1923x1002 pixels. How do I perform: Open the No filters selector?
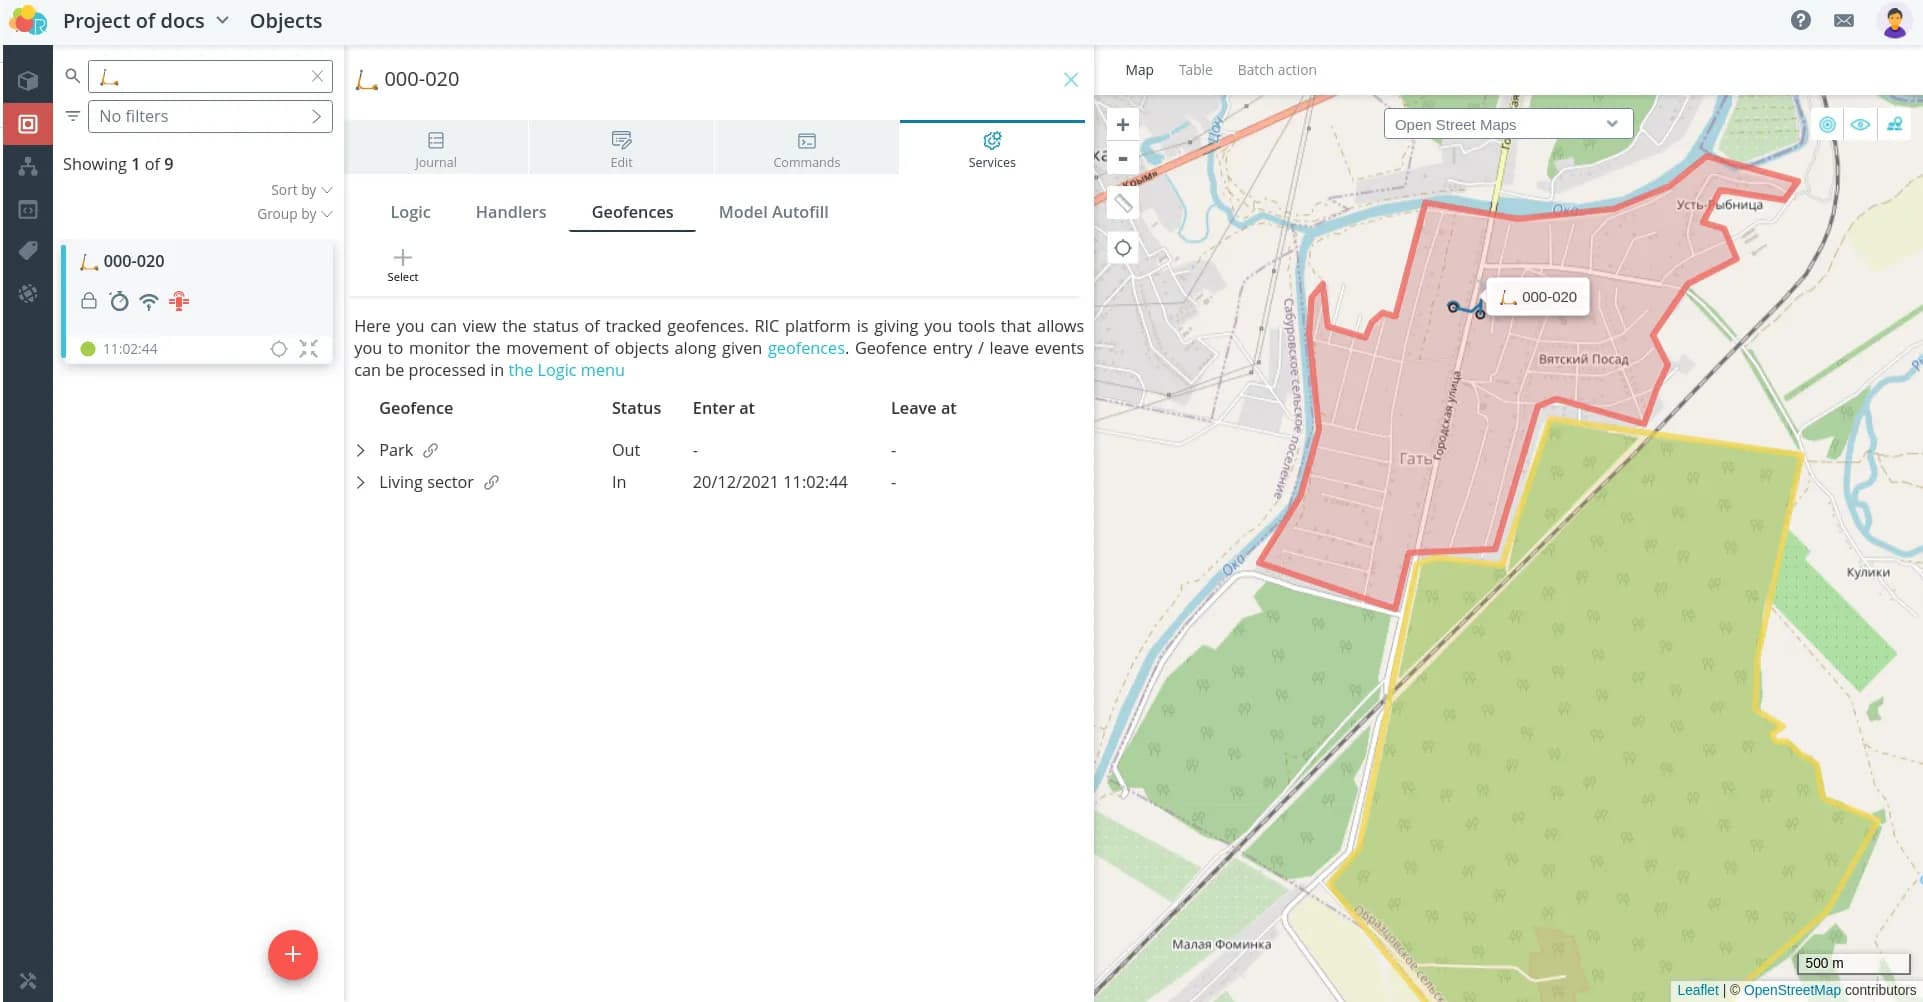coord(210,117)
